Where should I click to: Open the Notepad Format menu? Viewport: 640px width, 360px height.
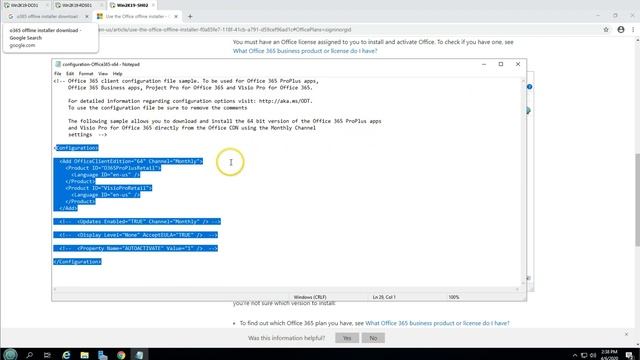[86, 74]
